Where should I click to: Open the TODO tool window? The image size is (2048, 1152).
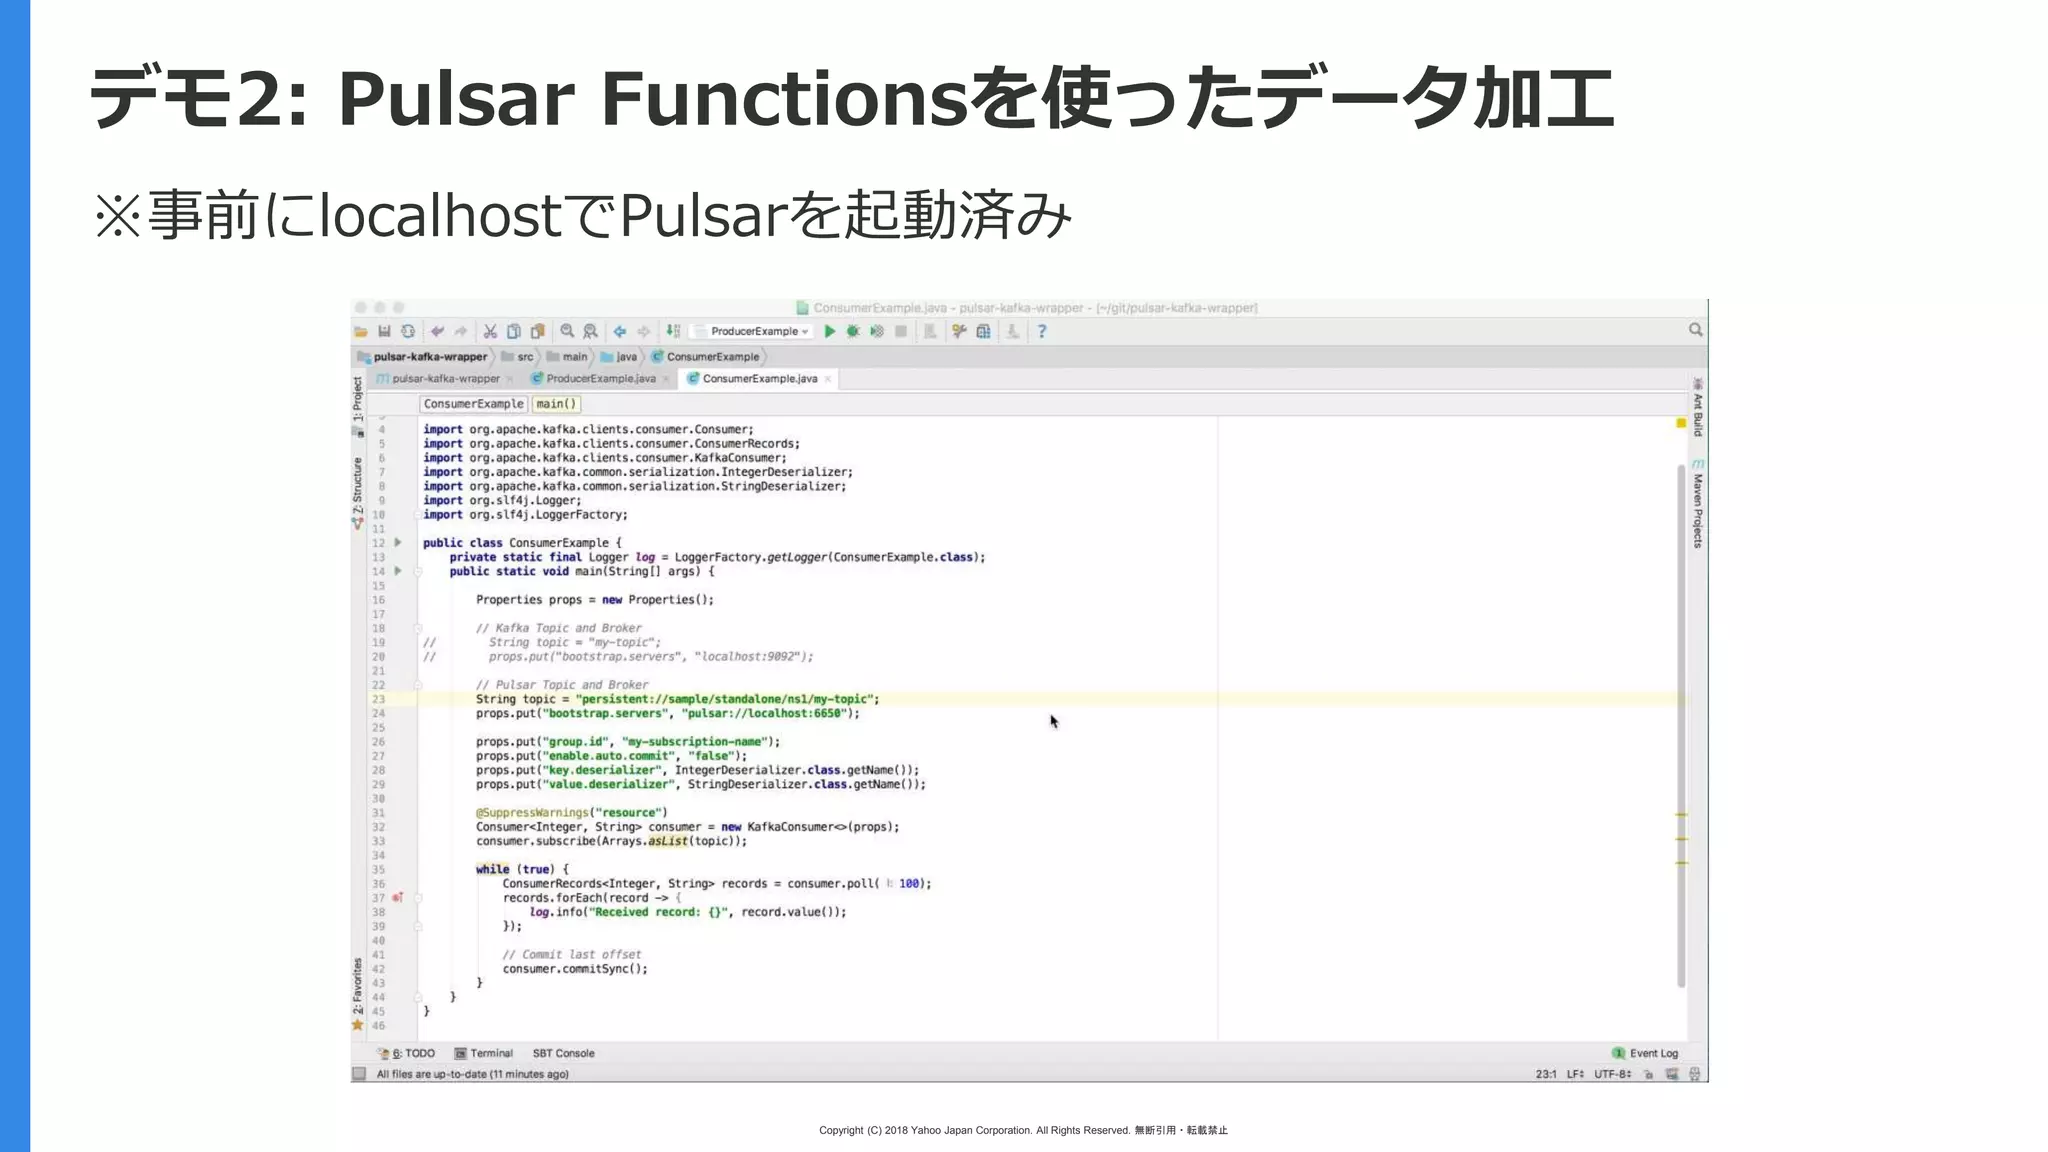406,1053
